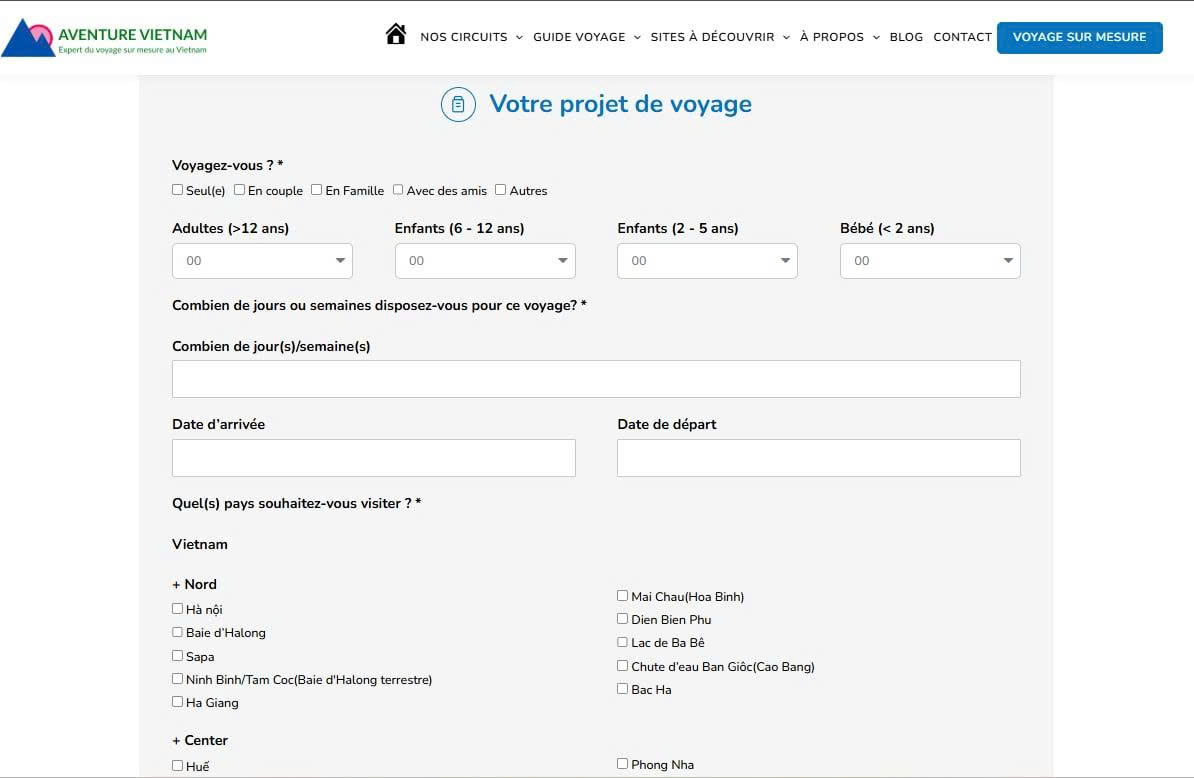1194x778 pixels.
Task: Click the home icon in navigation
Action: 395,34
